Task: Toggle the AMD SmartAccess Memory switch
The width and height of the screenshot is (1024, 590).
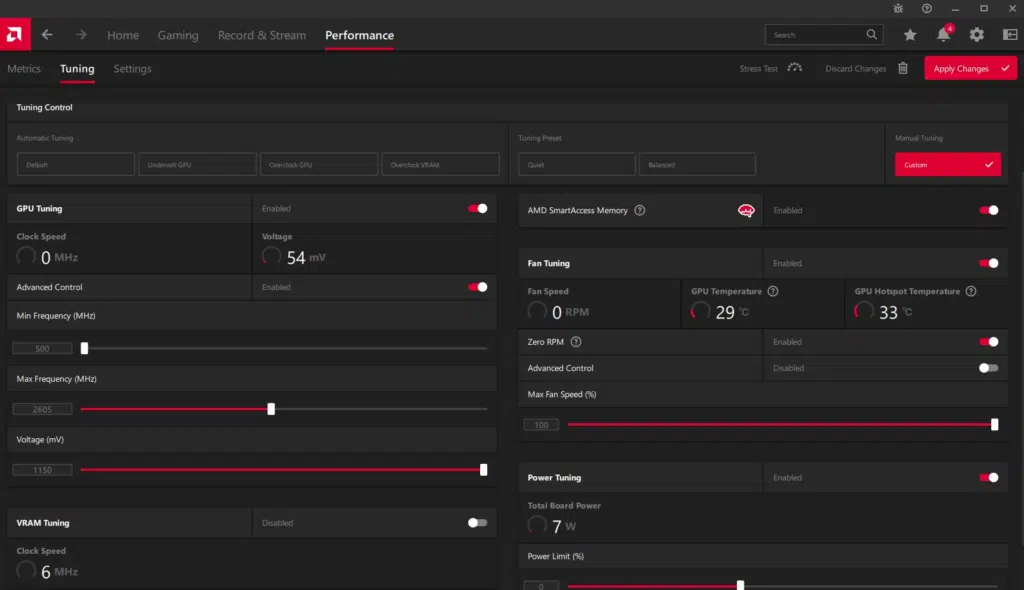Action: (989, 210)
